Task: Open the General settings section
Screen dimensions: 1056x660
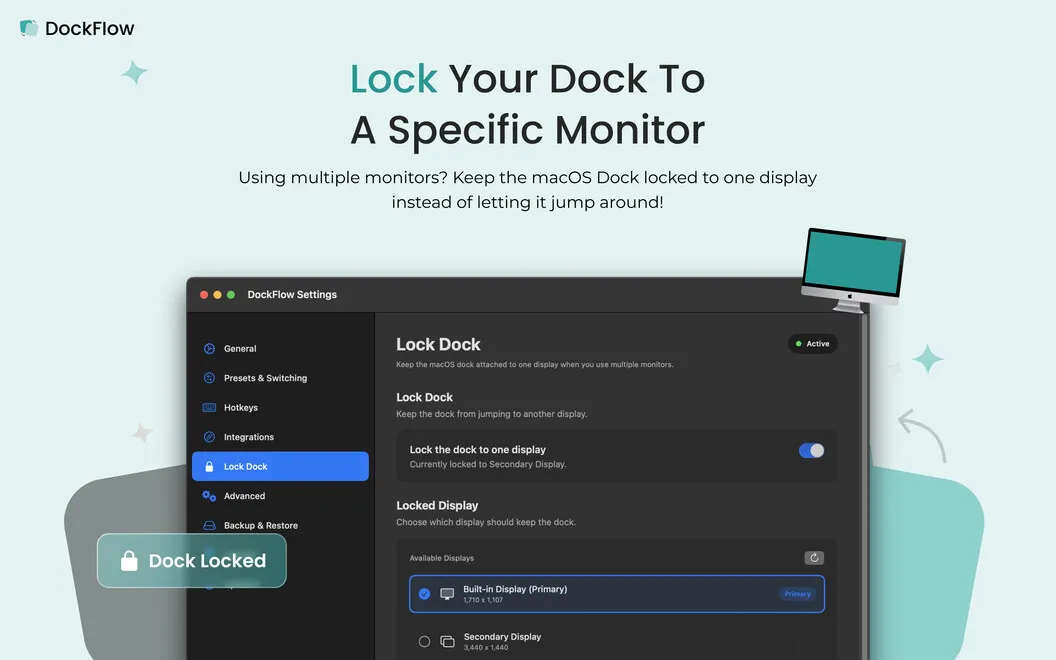Action: point(280,348)
